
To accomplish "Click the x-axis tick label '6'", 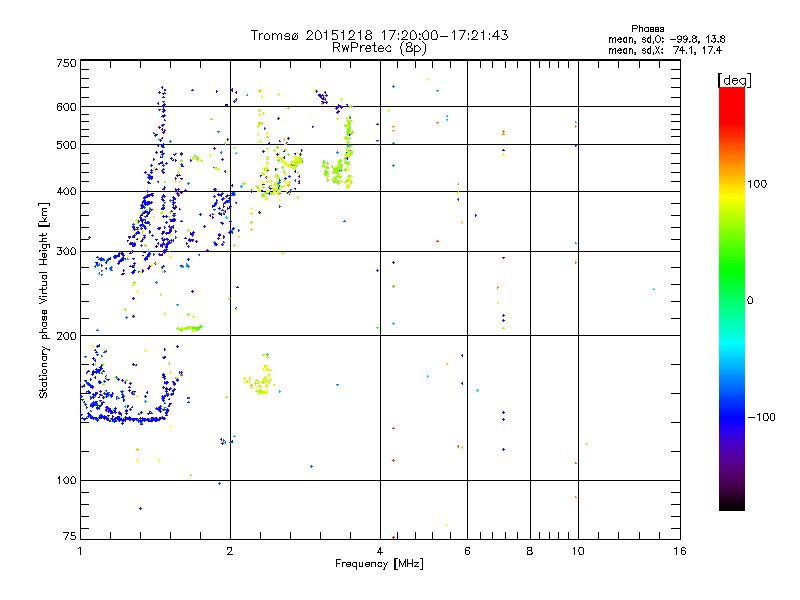I will coord(467,551).
